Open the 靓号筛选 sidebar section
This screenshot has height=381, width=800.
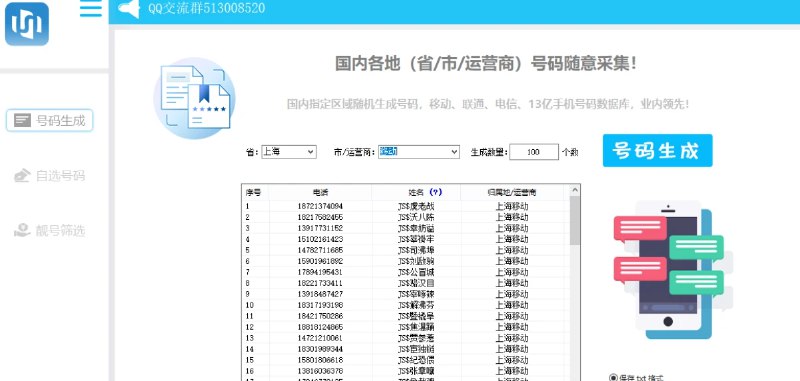click(49, 231)
